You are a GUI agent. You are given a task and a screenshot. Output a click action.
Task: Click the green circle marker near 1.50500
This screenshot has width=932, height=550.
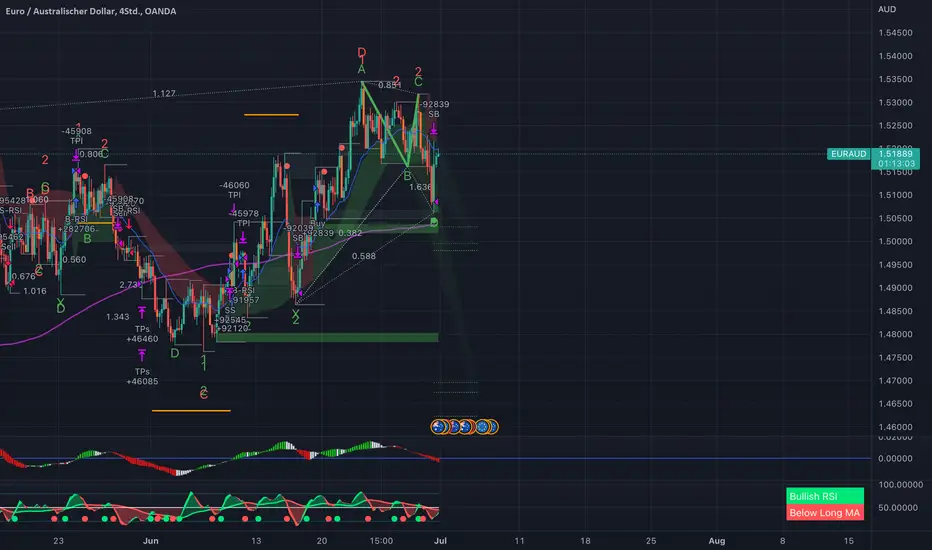[434, 222]
